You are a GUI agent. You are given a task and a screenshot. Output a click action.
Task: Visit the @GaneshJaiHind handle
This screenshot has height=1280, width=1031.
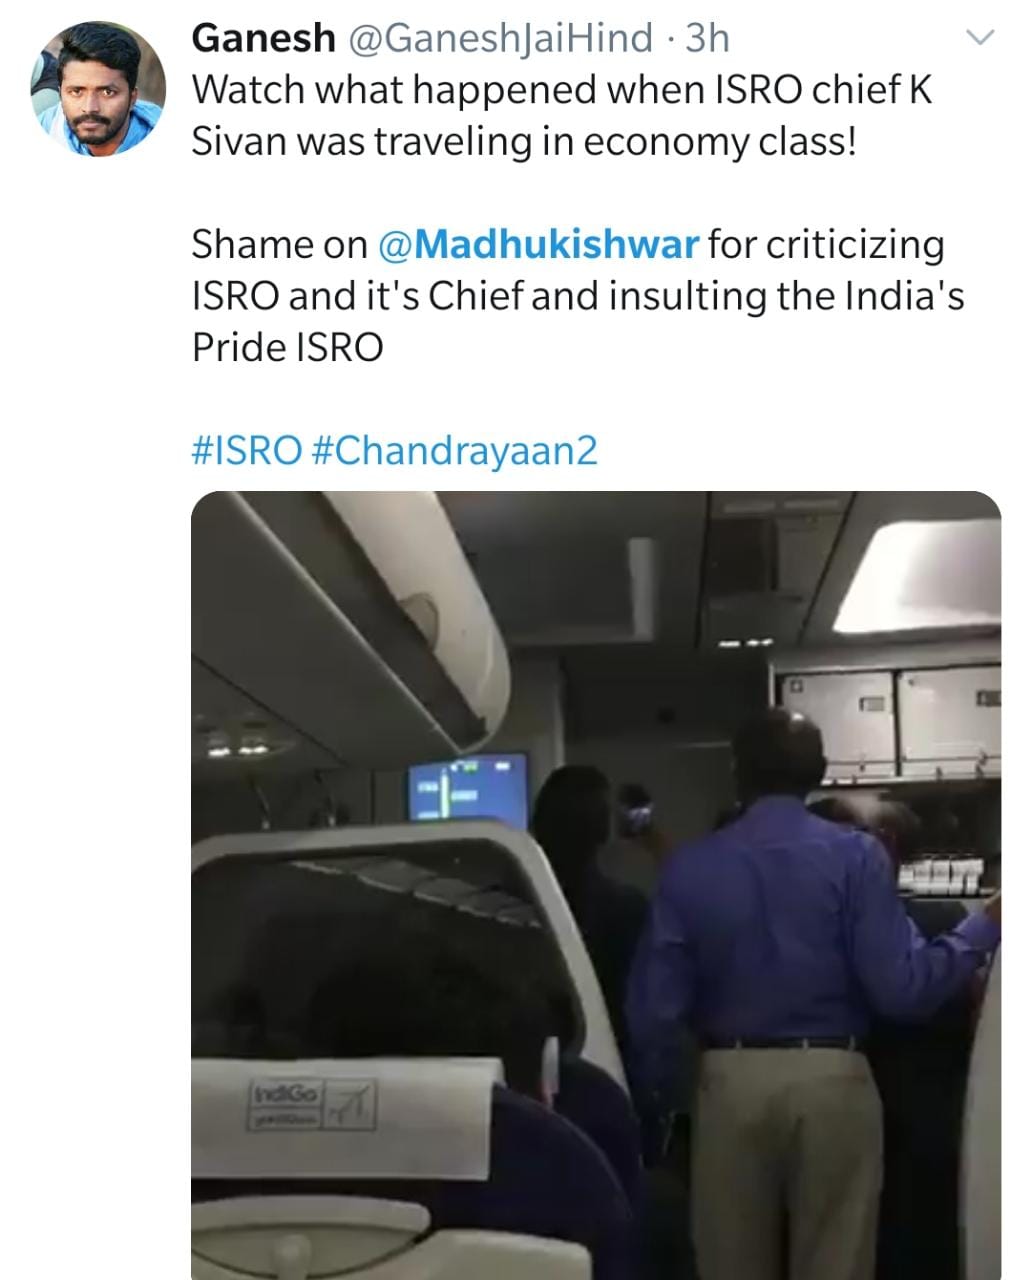(x=499, y=38)
